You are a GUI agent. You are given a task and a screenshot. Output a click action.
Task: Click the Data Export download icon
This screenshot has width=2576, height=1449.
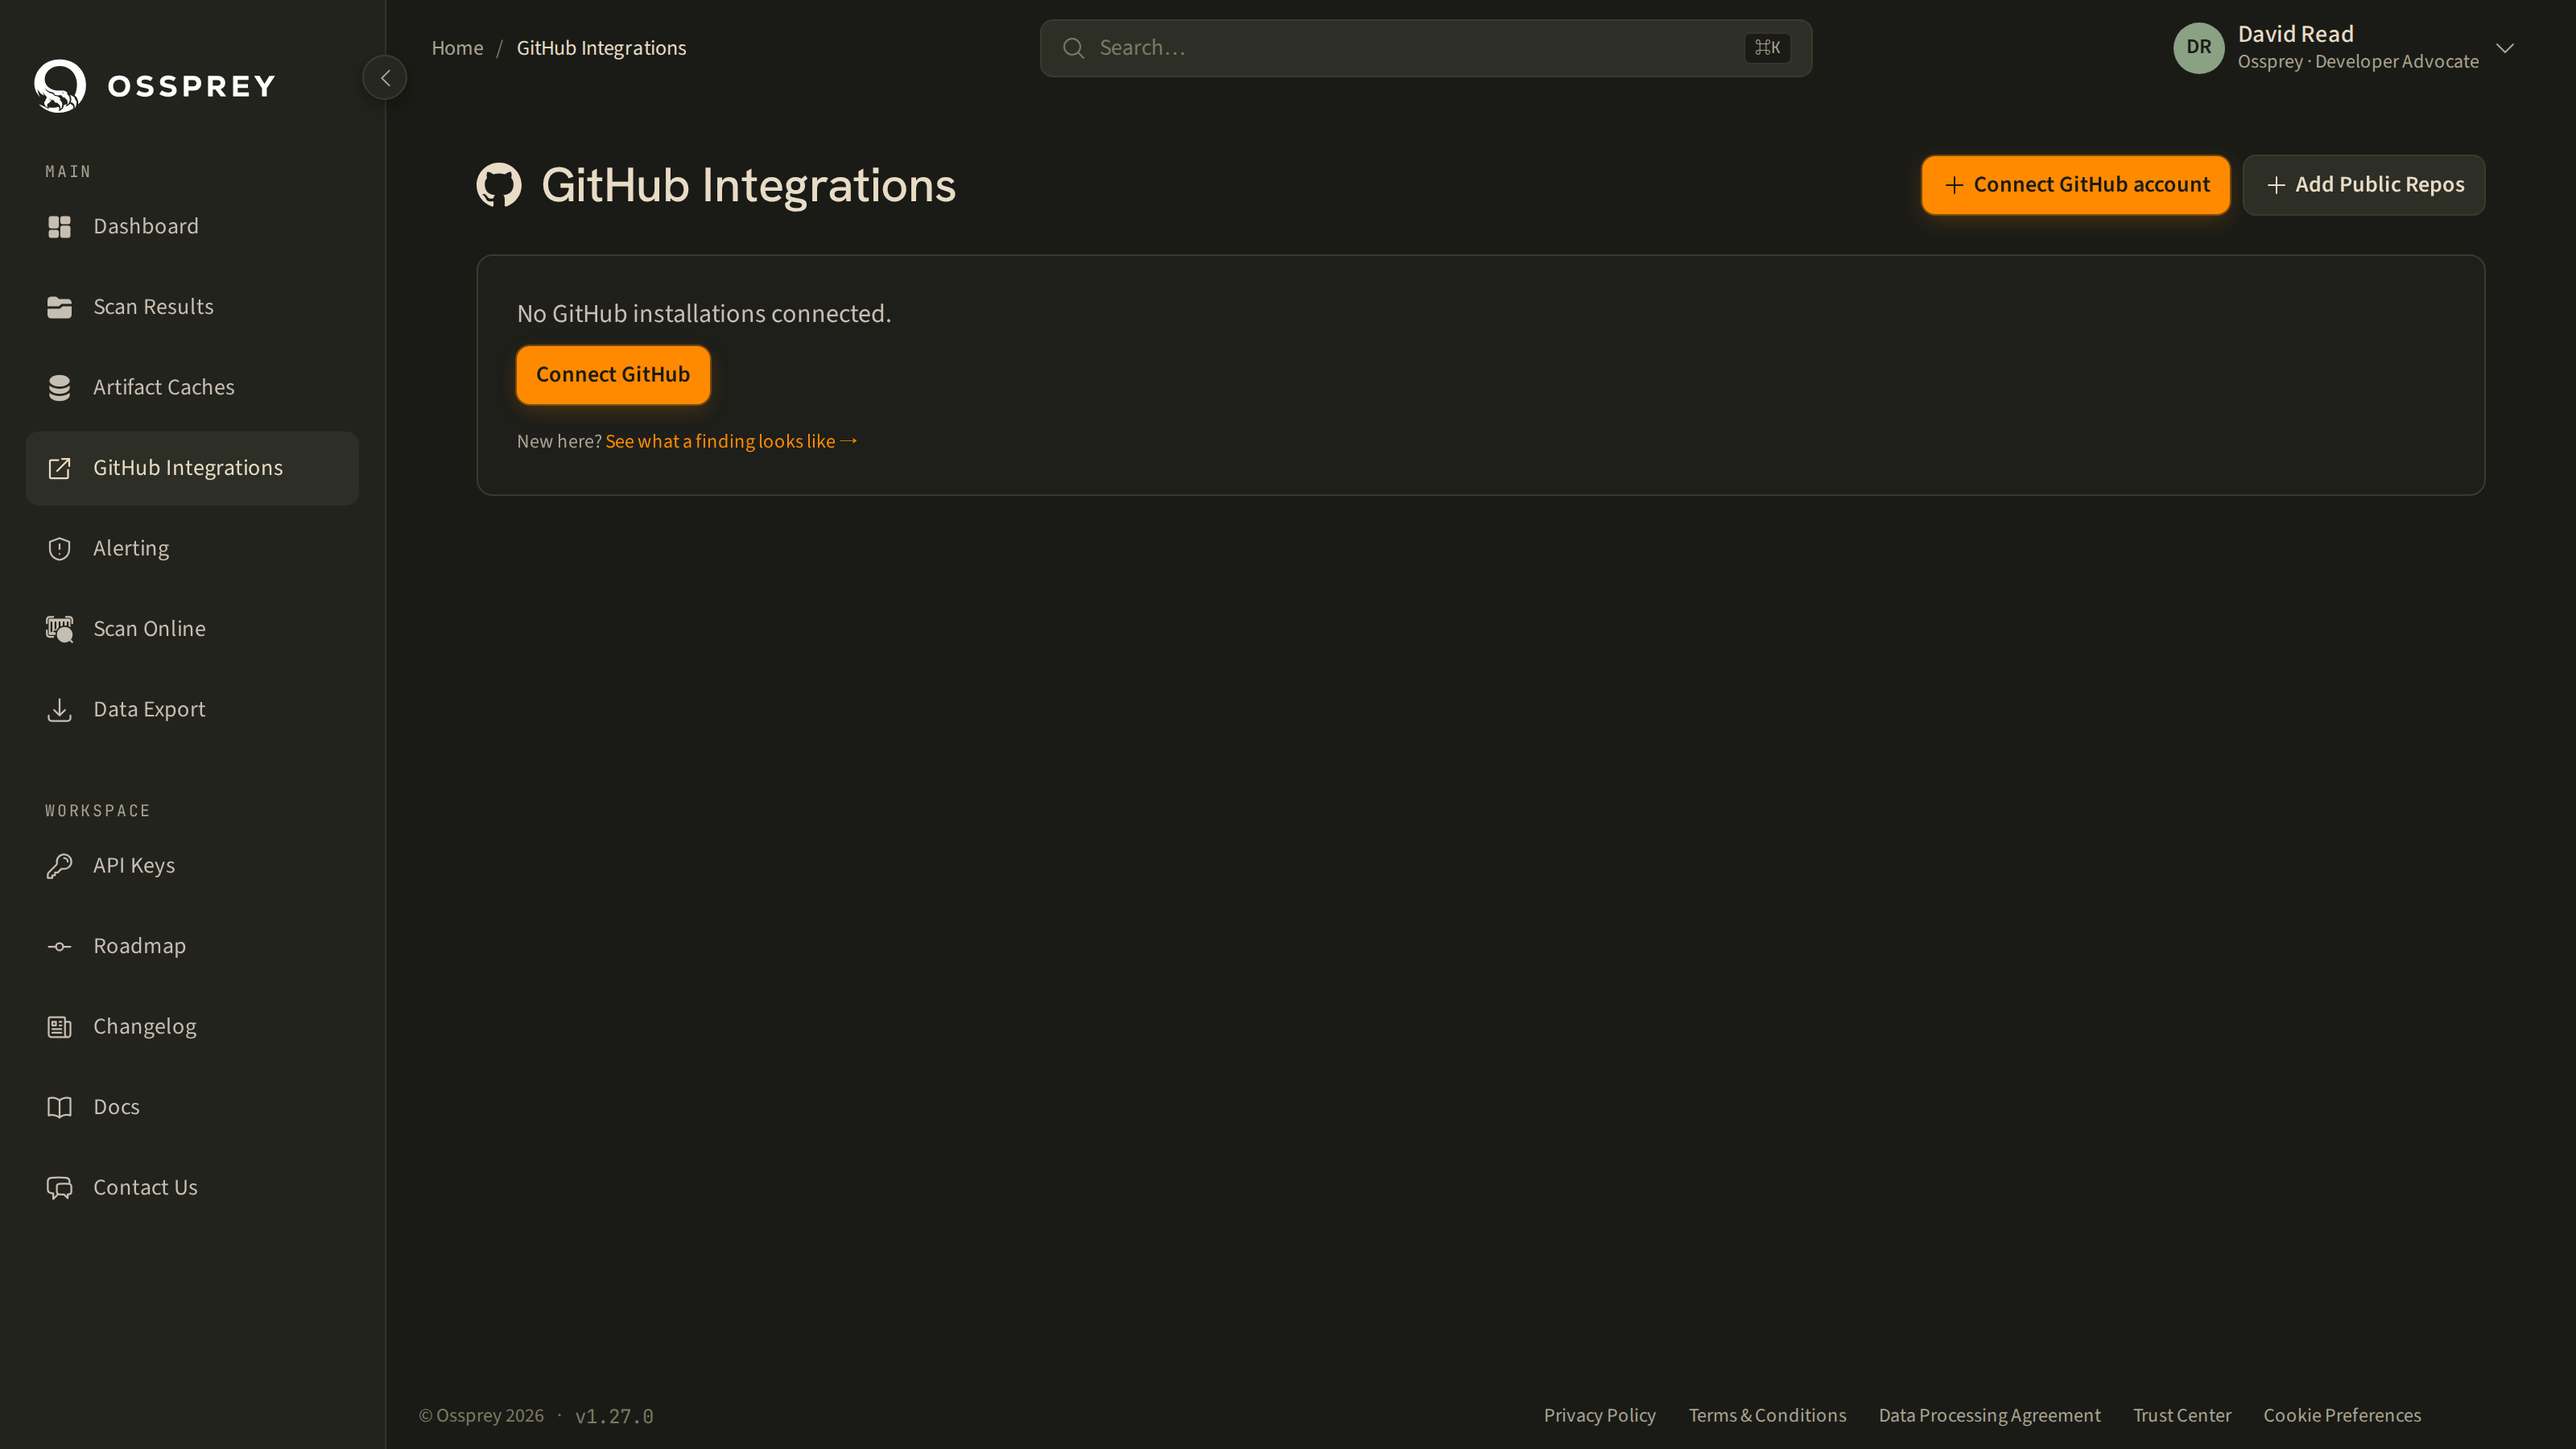(60, 710)
